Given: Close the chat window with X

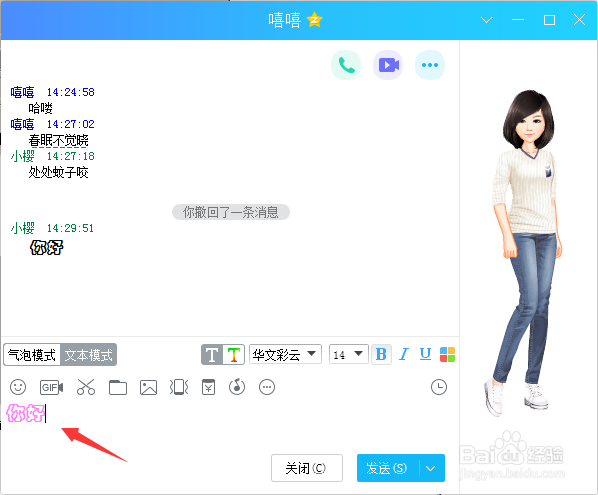Looking at the screenshot, I should click(579, 20).
